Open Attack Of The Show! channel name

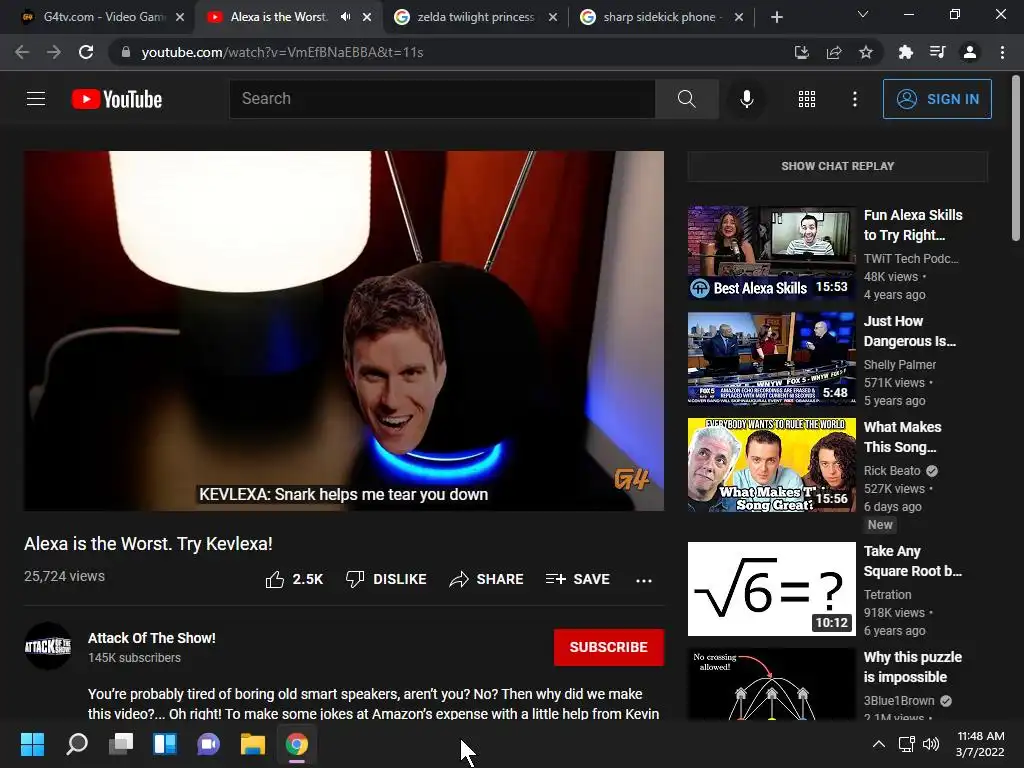click(152, 638)
